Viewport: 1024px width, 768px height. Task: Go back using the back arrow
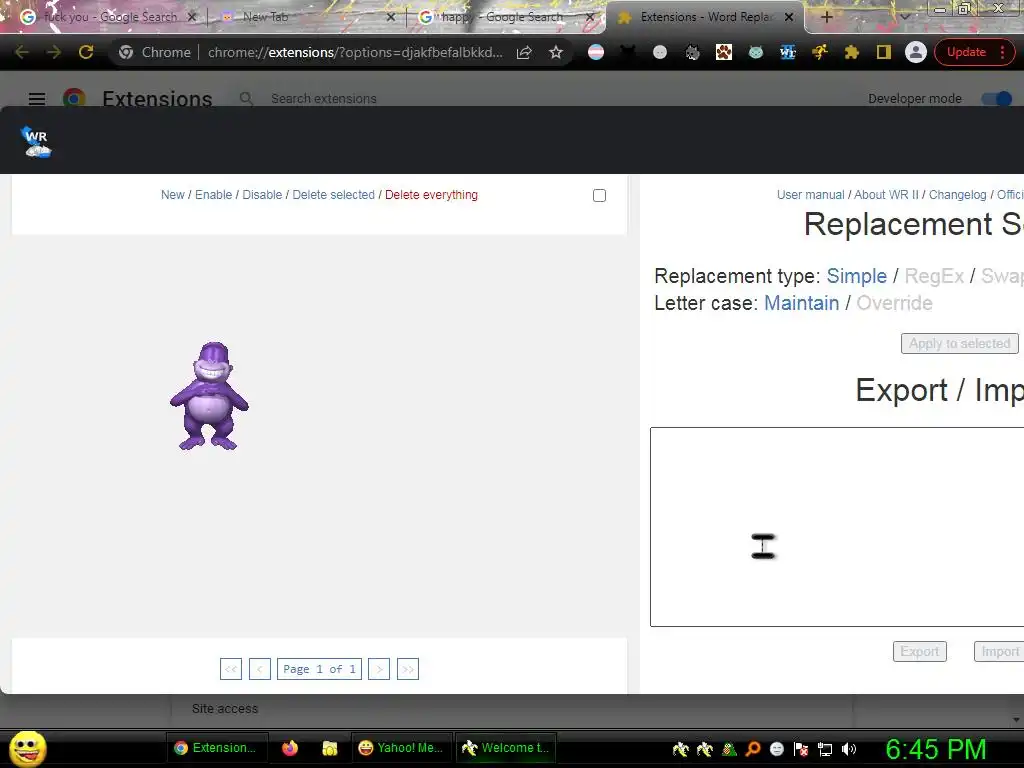coord(22,52)
